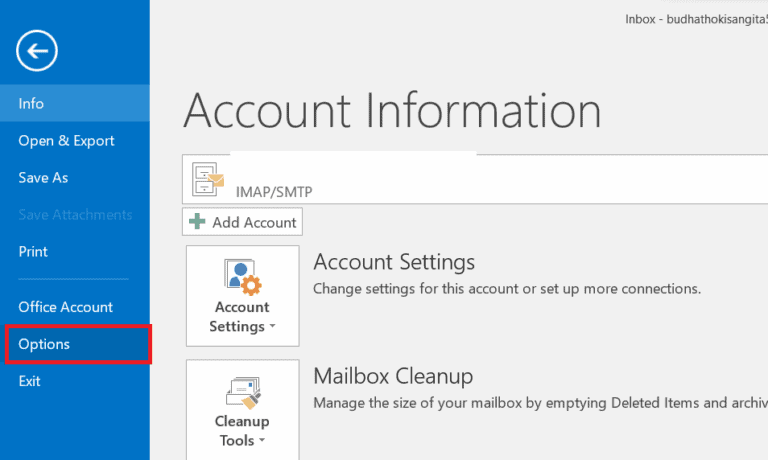Image resolution: width=768 pixels, height=460 pixels.
Task: Click the green plus Add Account icon
Action: [x=197, y=221]
